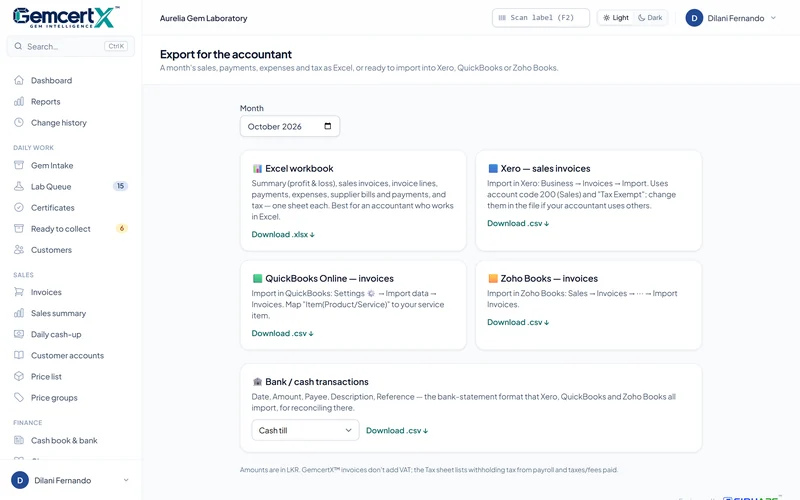Click the Invoices cart icon
The image size is (800, 500).
click(19, 292)
